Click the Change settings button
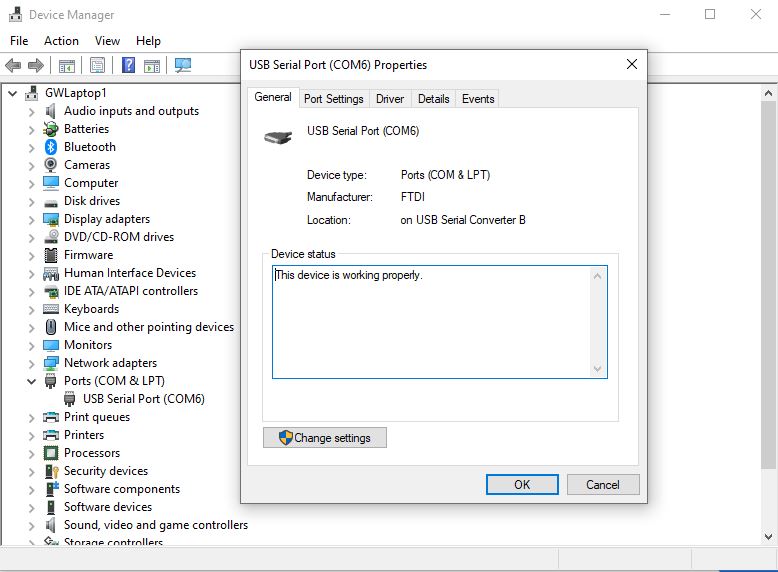 pyautogui.click(x=324, y=438)
